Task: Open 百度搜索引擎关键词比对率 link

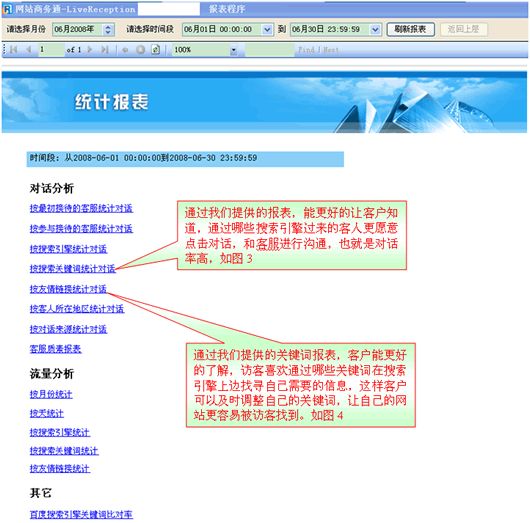Action: tap(81, 515)
